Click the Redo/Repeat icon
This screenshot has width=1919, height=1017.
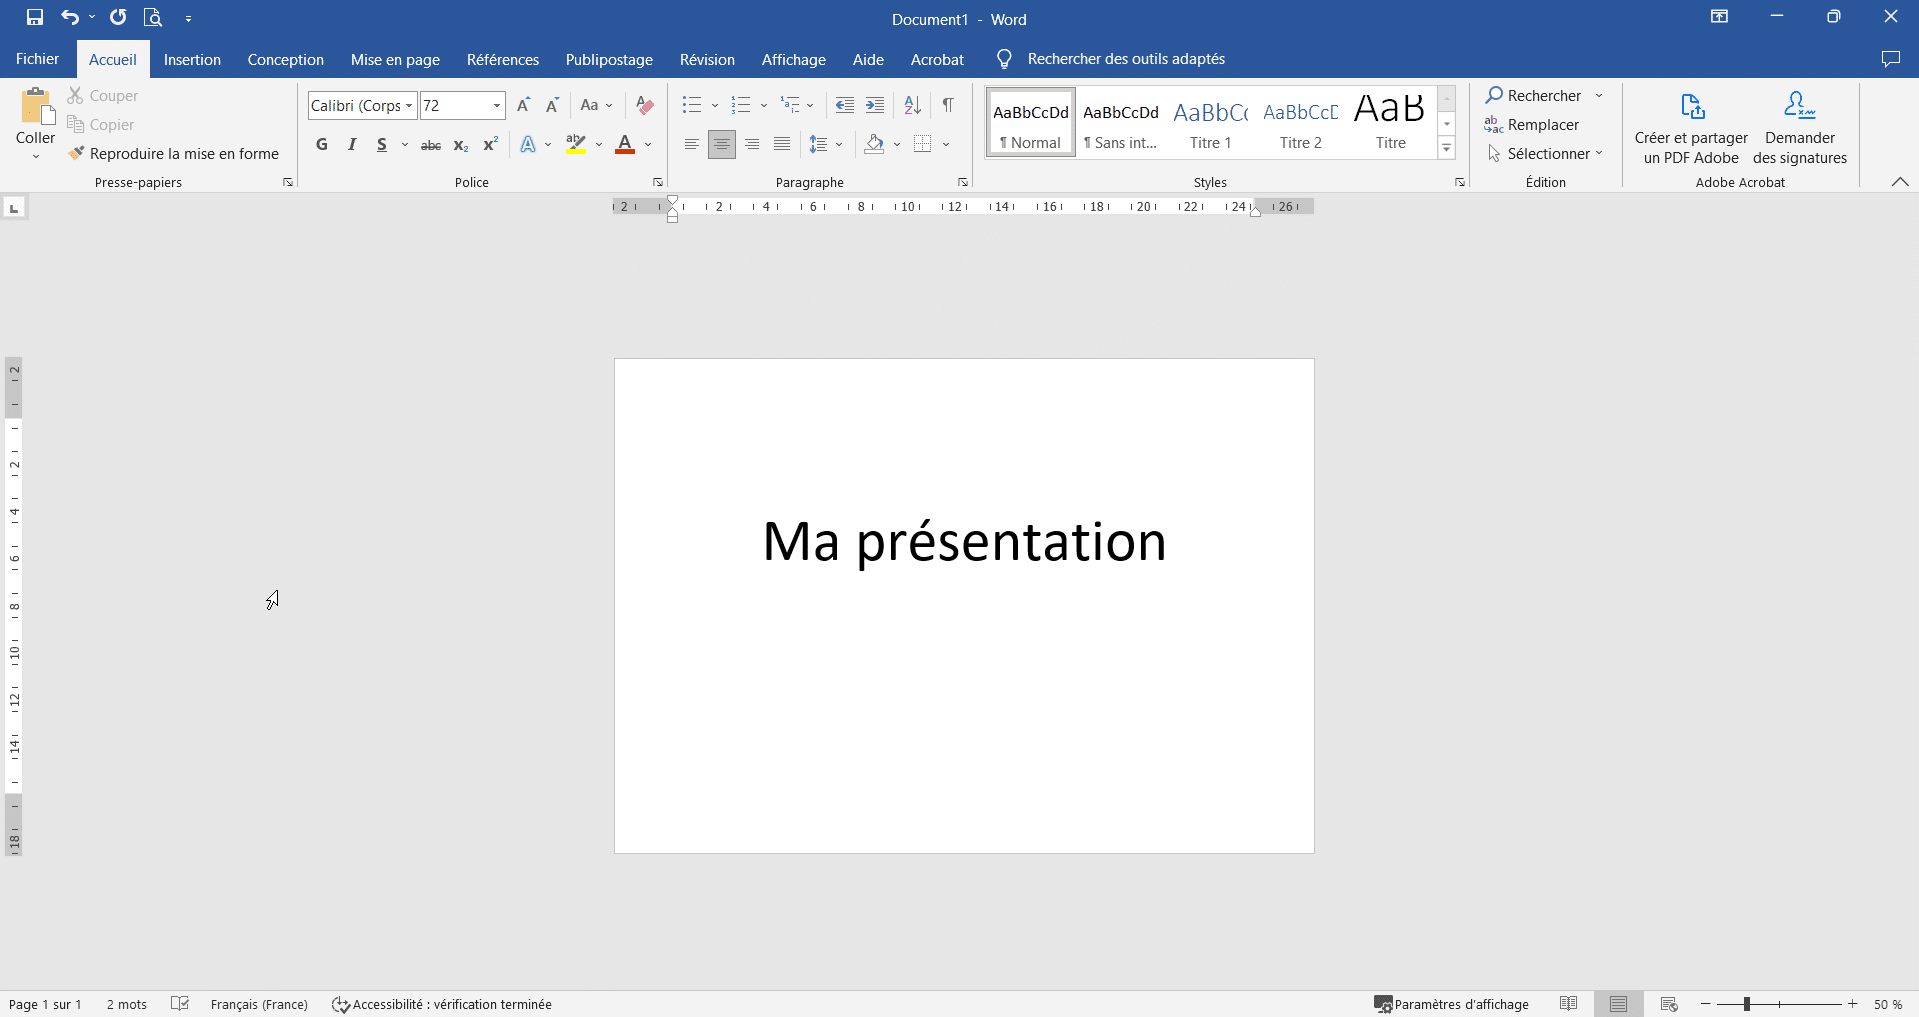[118, 17]
